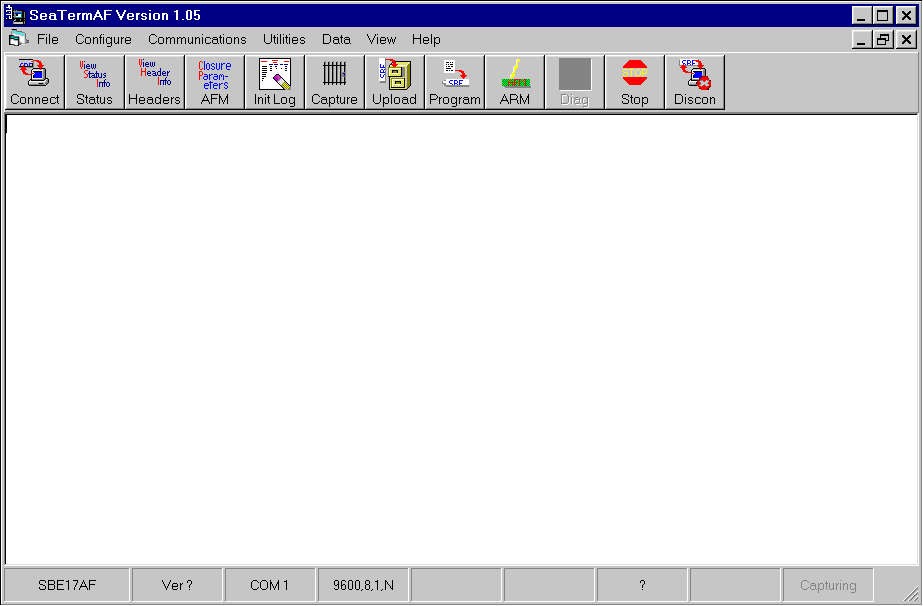Open the File menu

coord(48,39)
